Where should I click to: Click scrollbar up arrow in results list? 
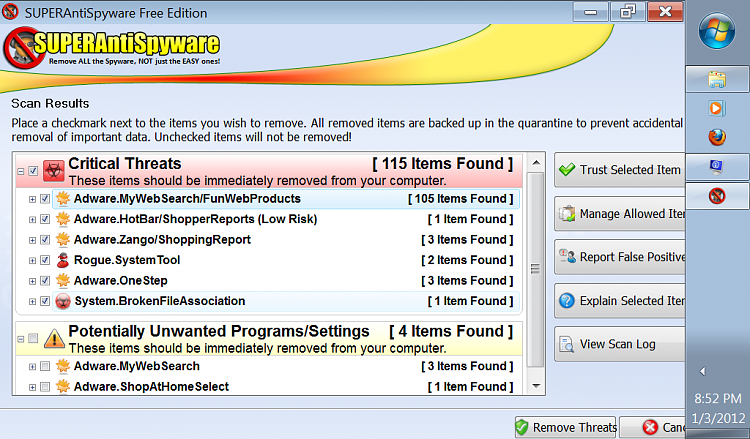pos(536,163)
